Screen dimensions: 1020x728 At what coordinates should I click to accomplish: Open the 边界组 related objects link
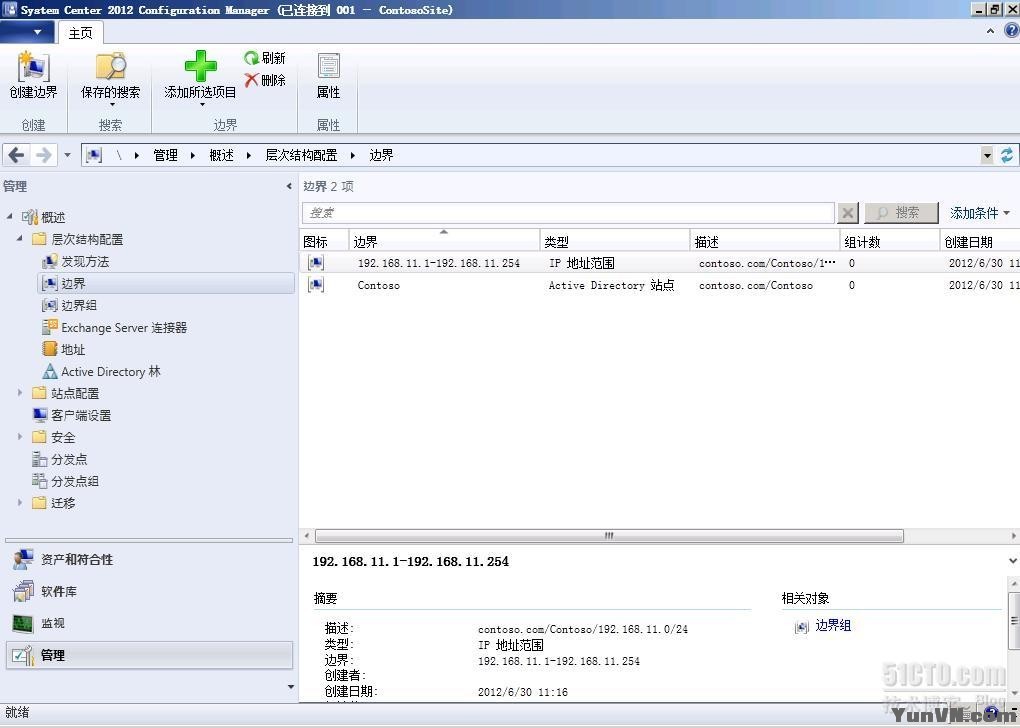pos(833,625)
